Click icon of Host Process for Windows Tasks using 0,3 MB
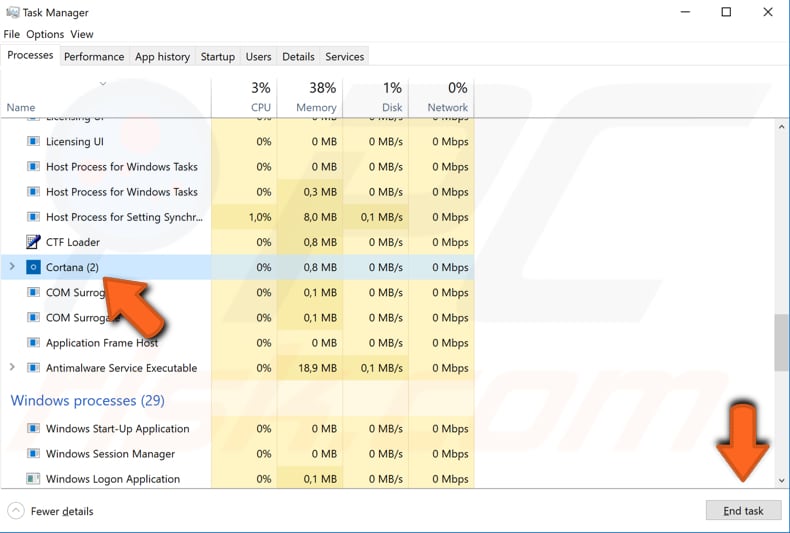The width and height of the screenshot is (790, 533). click(x=33, y=191)
